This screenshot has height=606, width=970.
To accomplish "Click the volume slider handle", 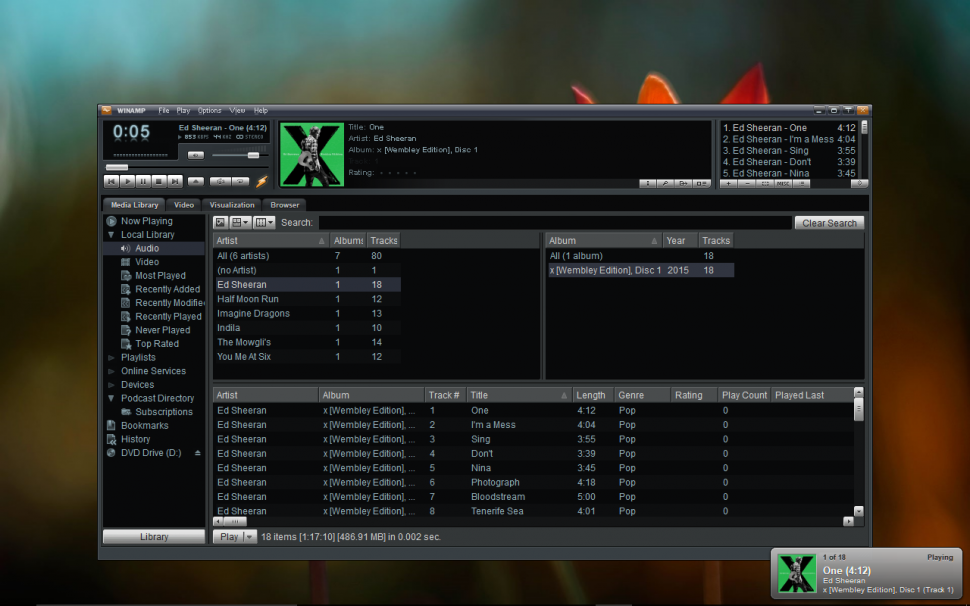I will pyautogui.click(x=253, y=155).
